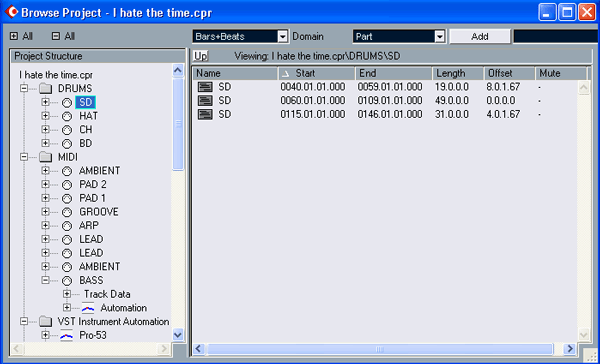Click the track icon beside ARP
The width and height of the screenshot is (600, 364).
(x=67, y=226)
